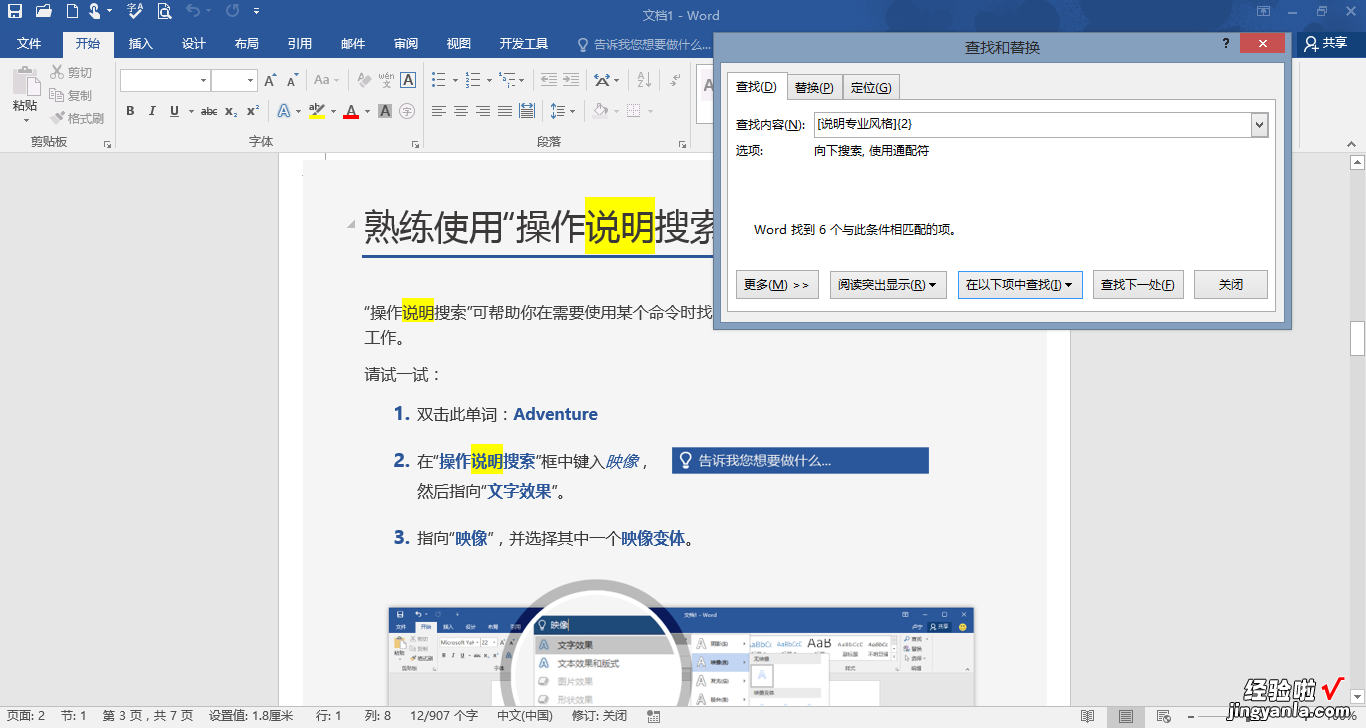Expand the 粘贴 paste options arrow

[25, 121]
